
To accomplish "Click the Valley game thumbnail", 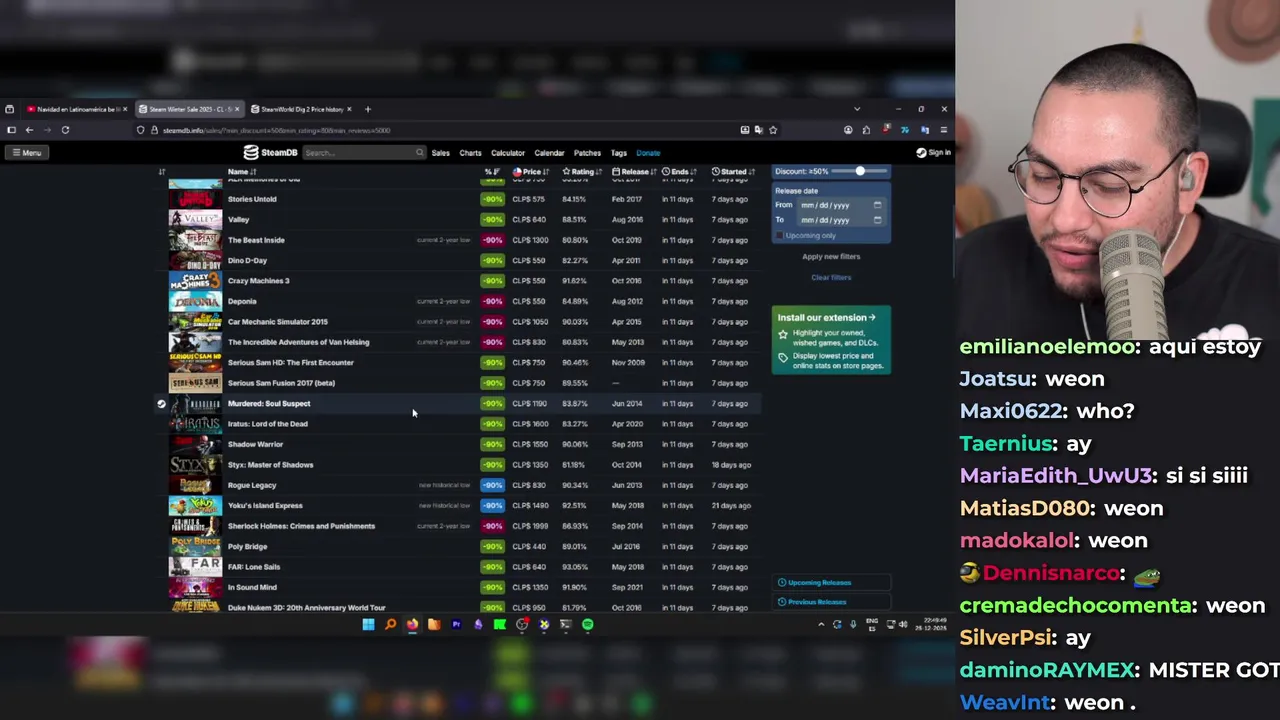I will coord(195,220).
